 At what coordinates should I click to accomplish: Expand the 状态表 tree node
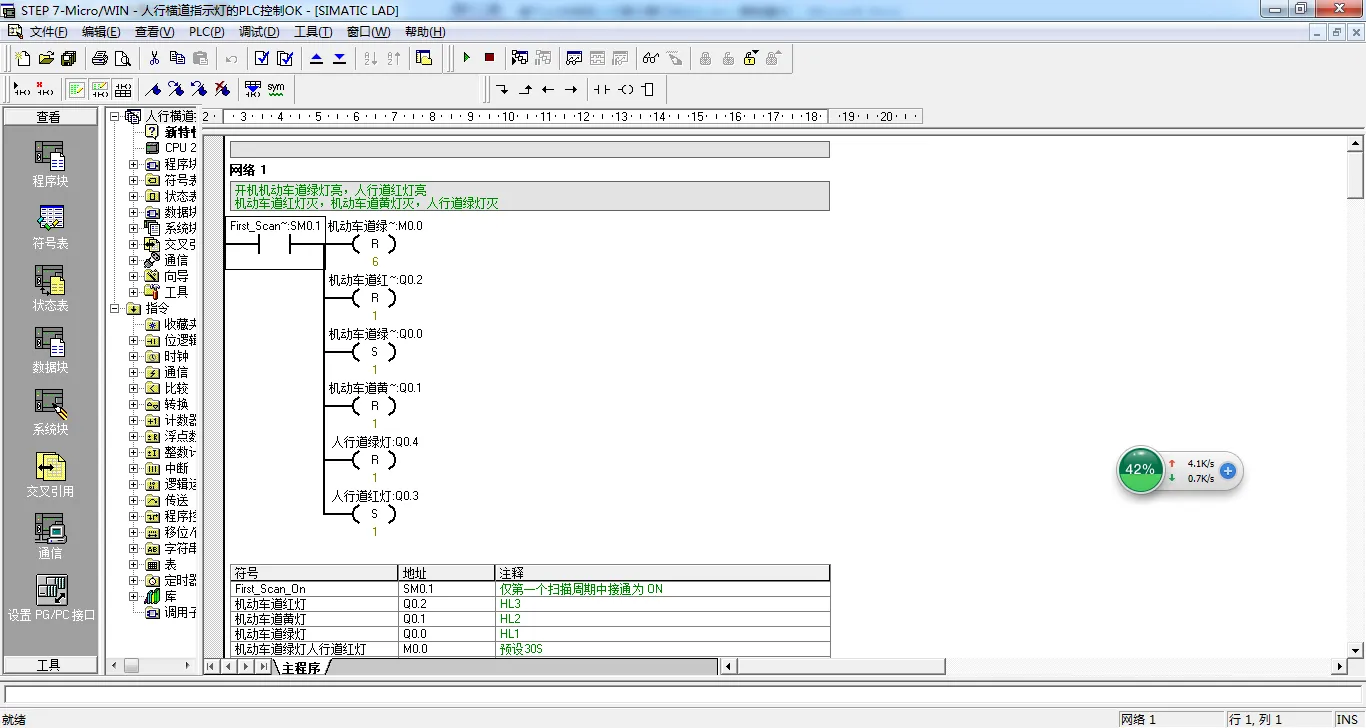[134, 196]
